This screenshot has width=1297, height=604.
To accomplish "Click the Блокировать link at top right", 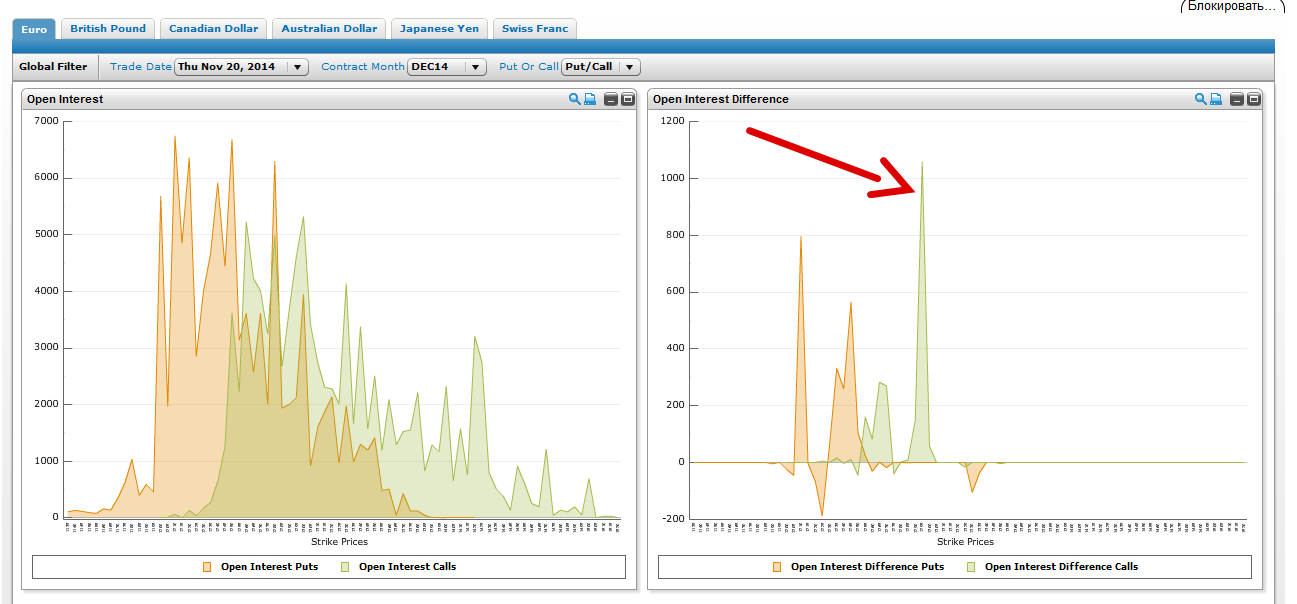I will point(1232,6).
